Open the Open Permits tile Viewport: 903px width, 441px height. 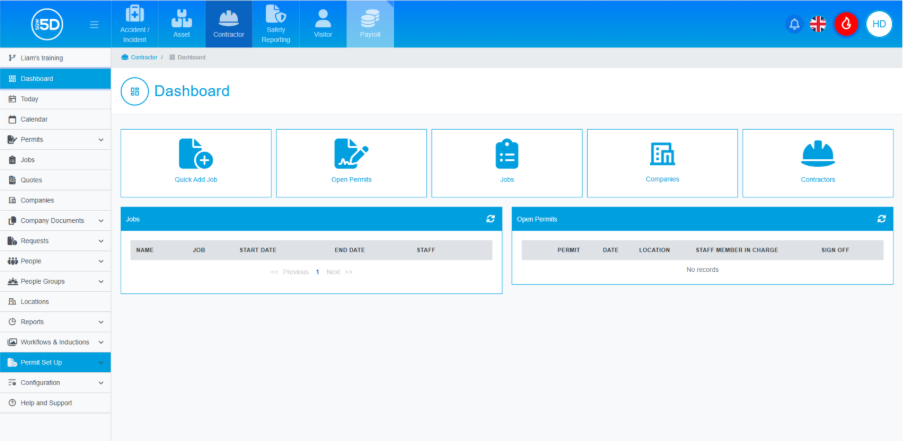point(351,154)
